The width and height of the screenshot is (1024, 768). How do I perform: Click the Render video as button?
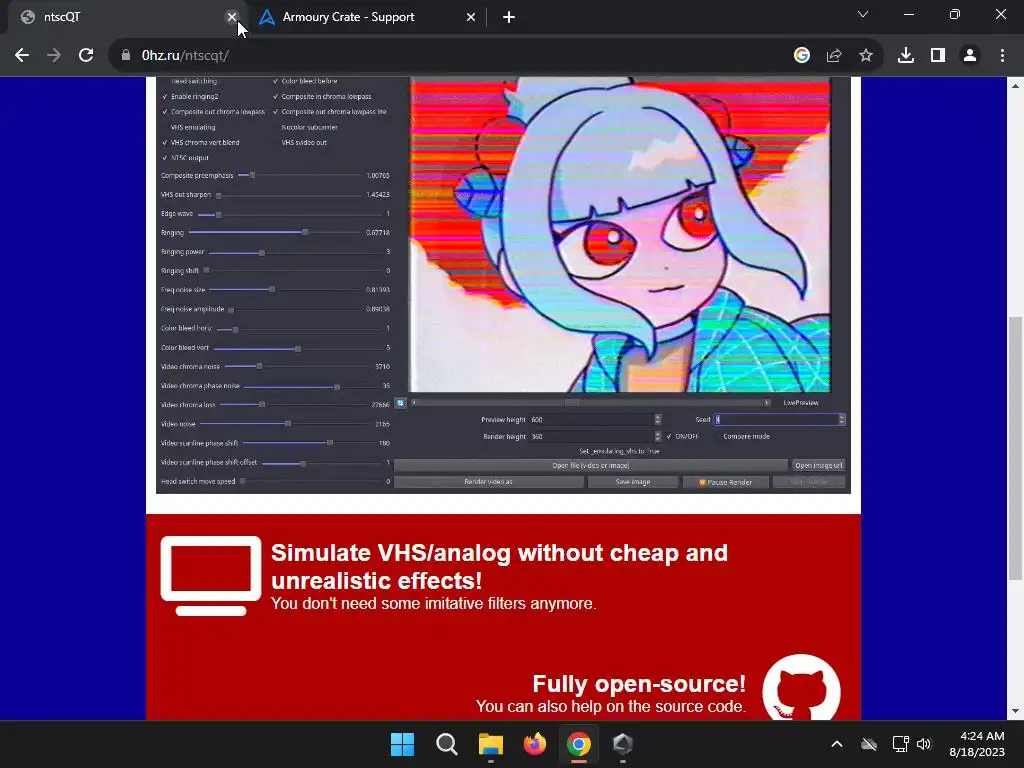coord(488,482)
